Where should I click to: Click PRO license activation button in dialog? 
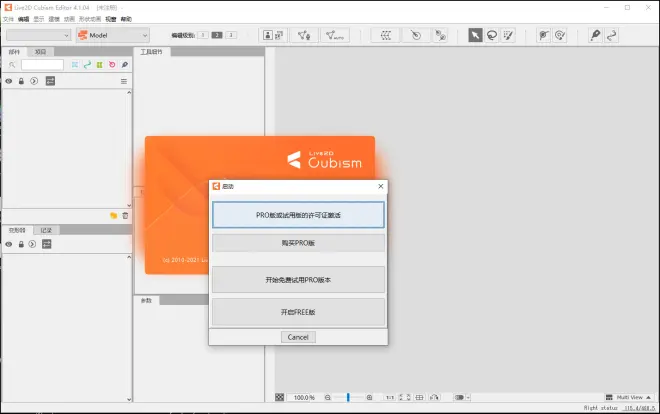pos(298,215)
